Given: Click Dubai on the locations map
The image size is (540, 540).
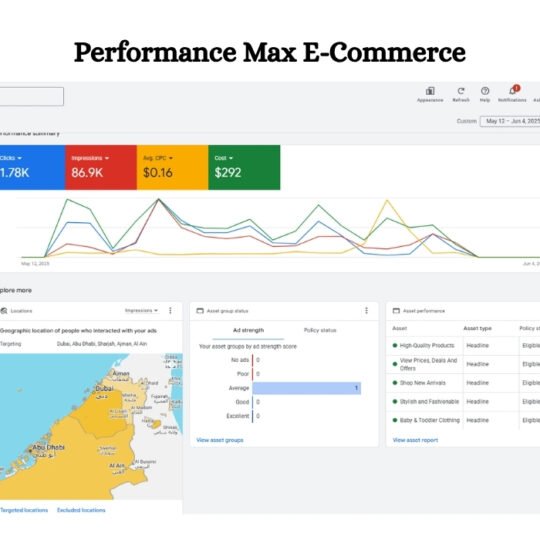Looking at the screenshot, I should [104, 388].
